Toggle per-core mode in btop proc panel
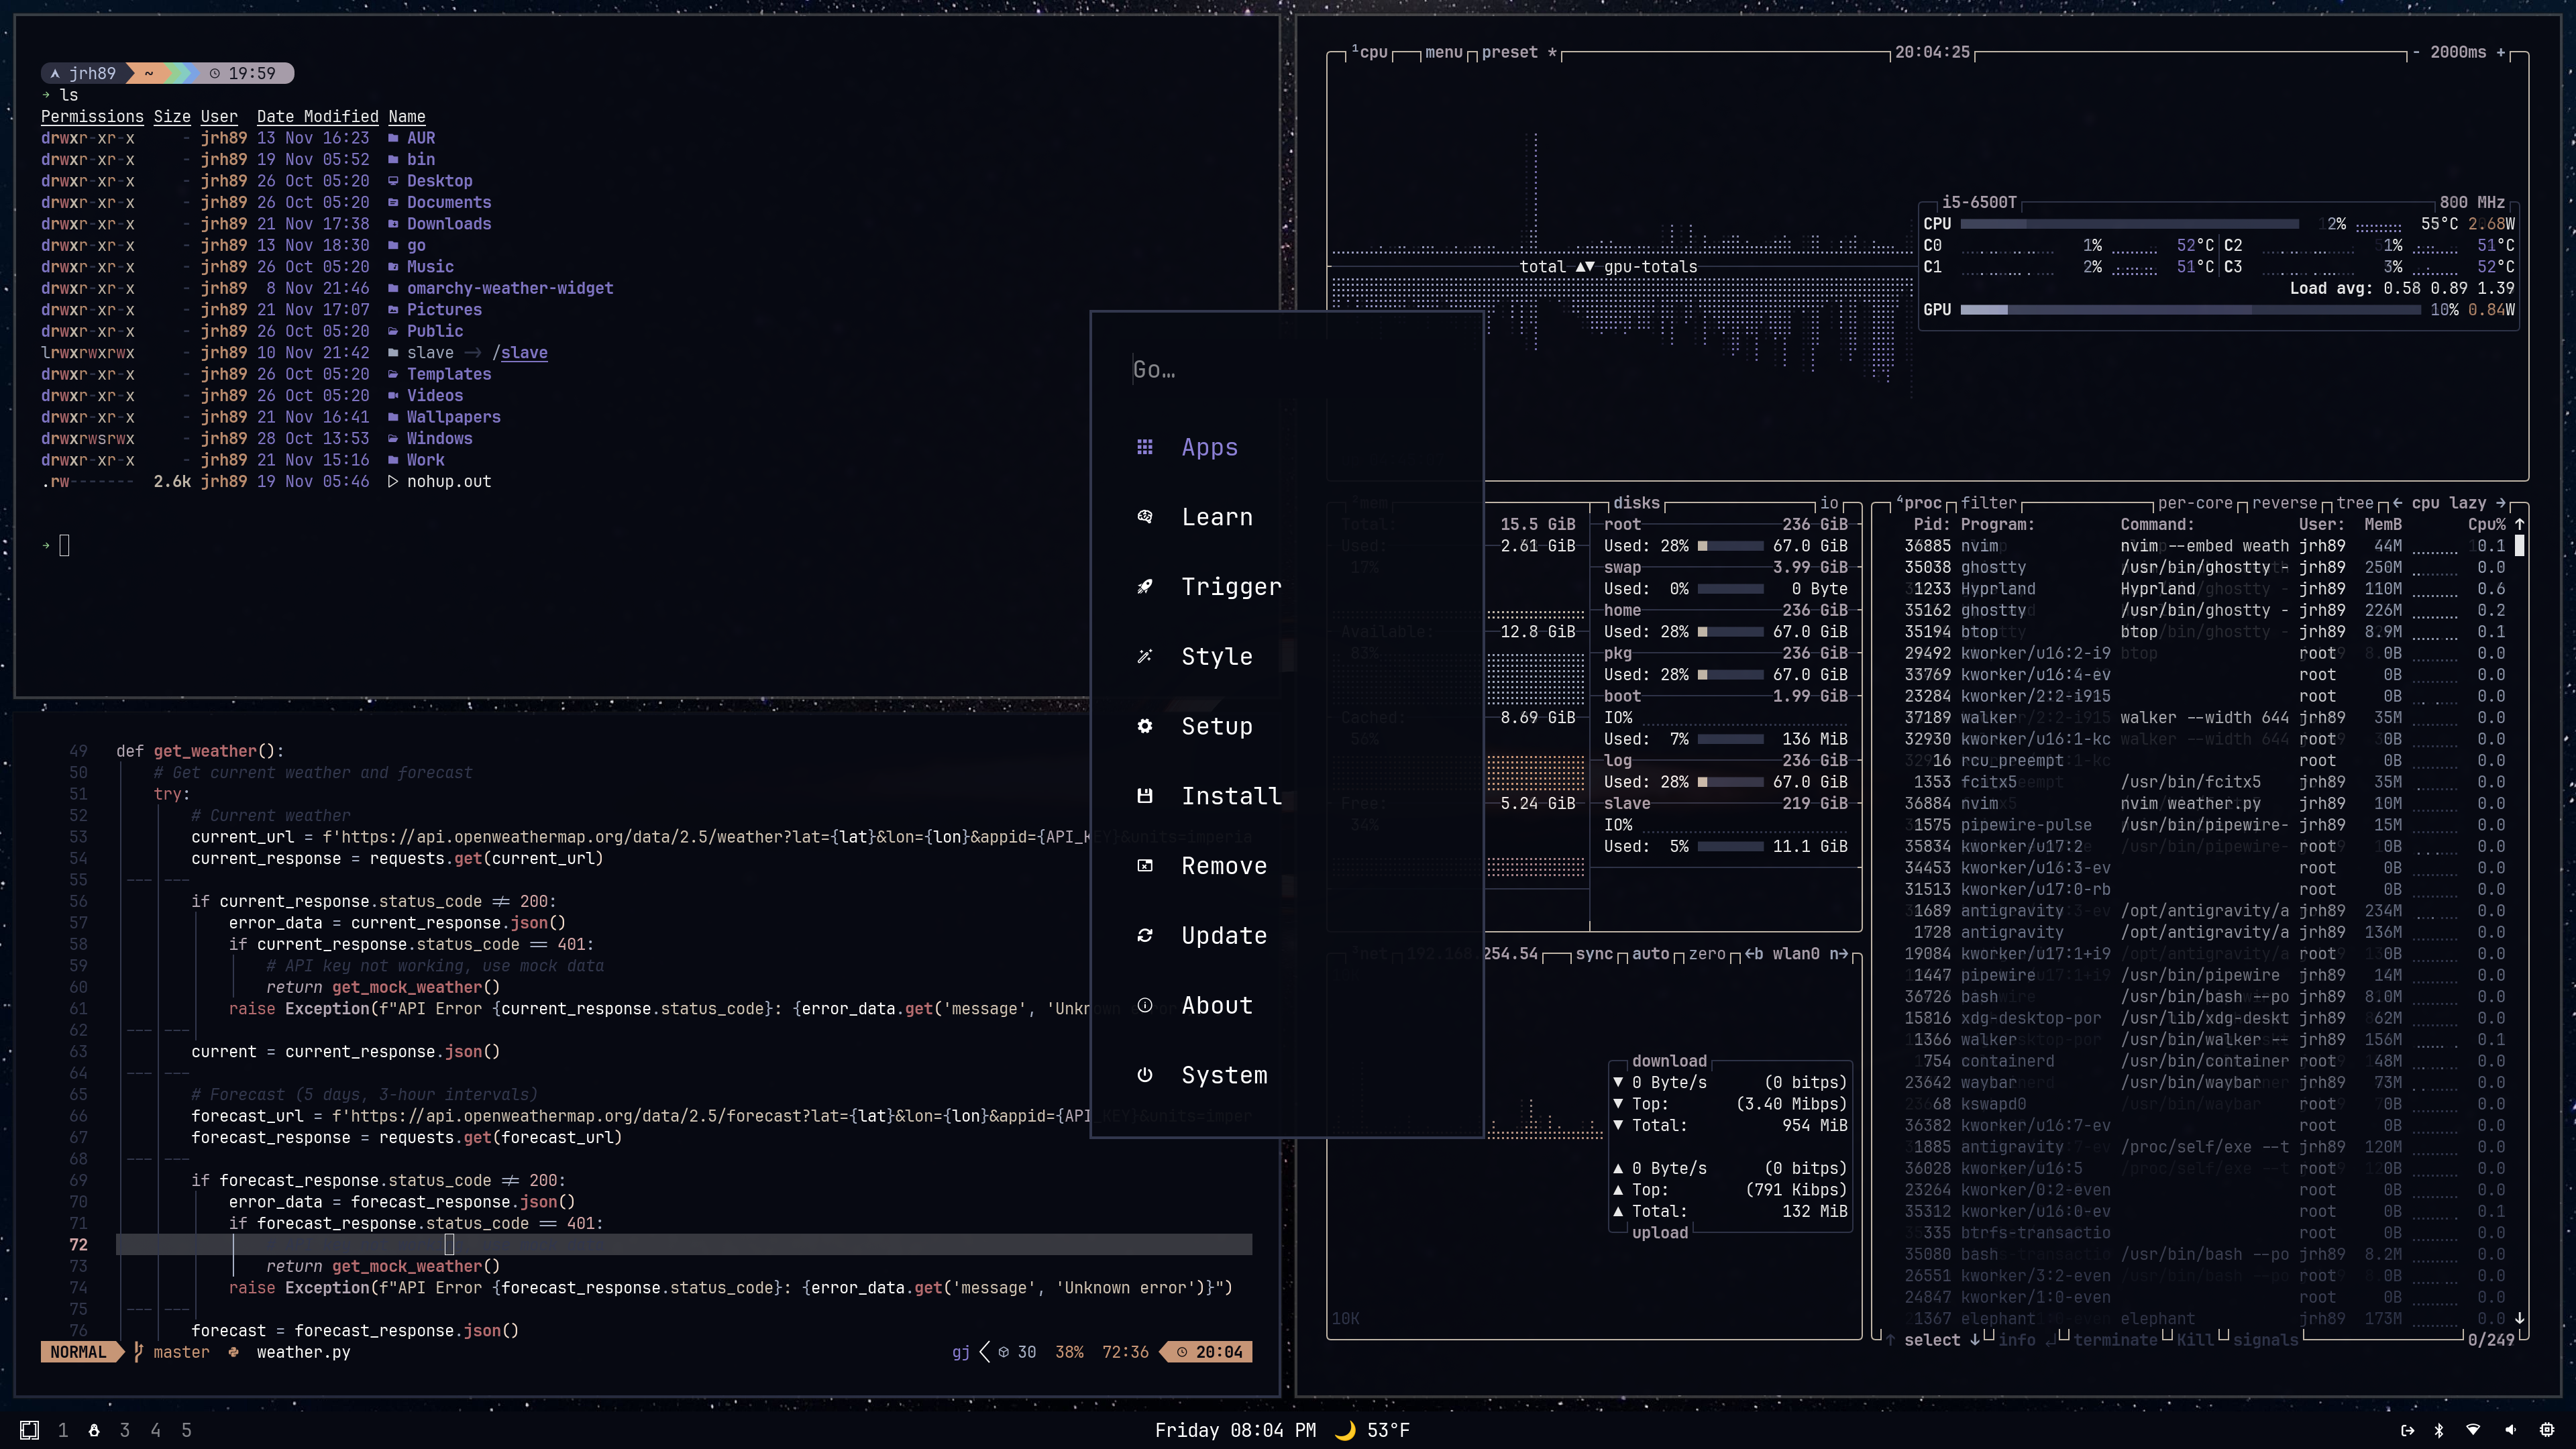This screenshot has height=1449, width=2576. point(2194,503)
